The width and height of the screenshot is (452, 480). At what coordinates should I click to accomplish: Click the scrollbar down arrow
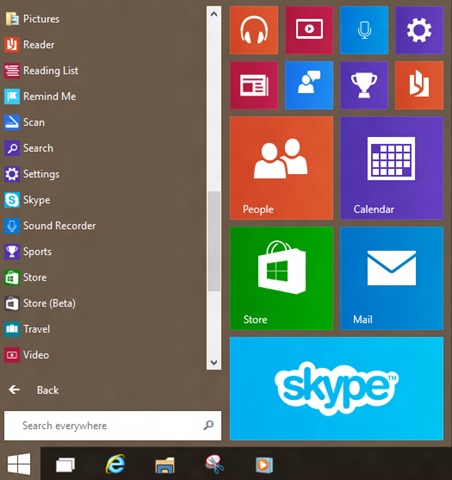pos(214,362)
